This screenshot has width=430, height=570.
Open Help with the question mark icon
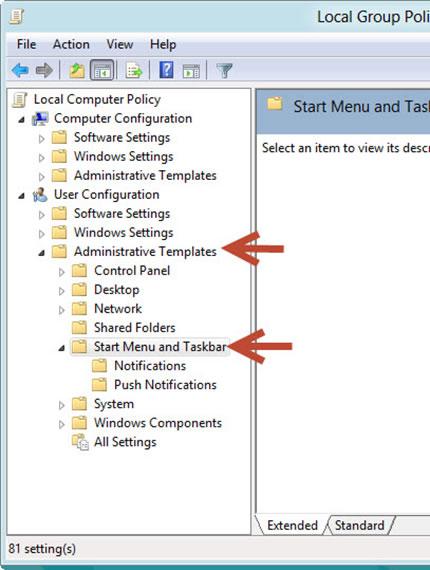click(x=166, y=70)
